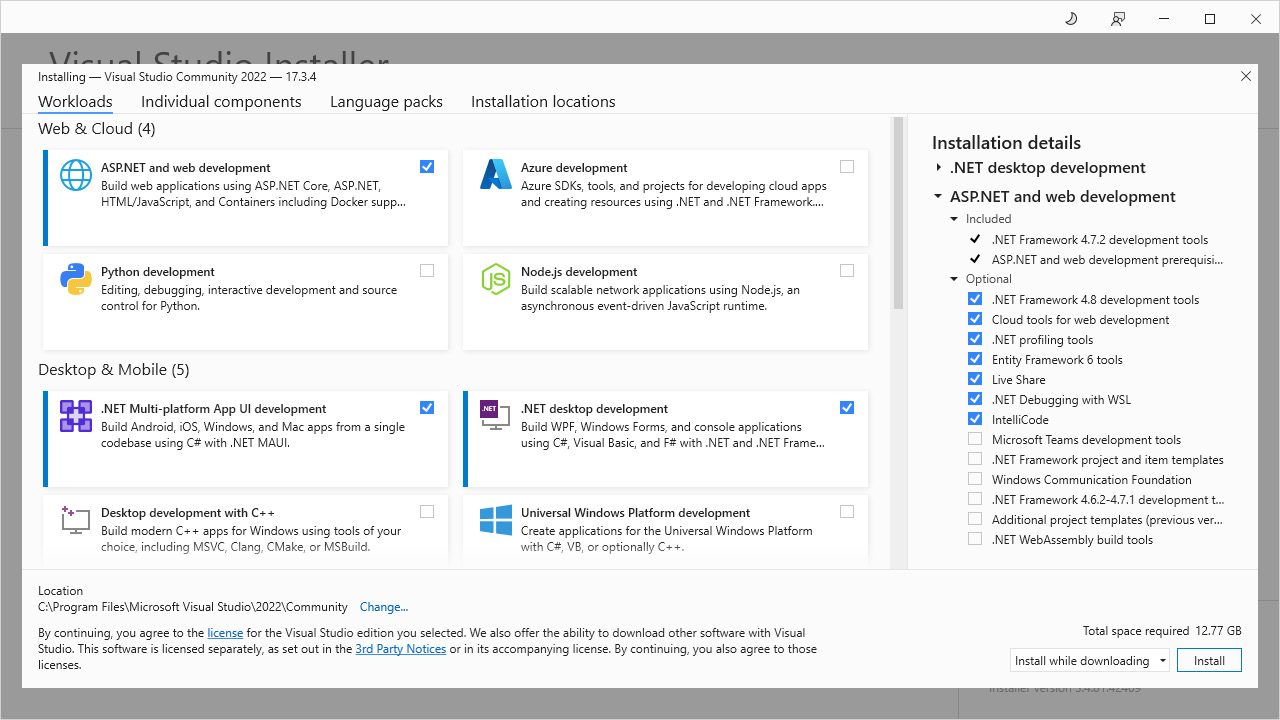Uncheck Cloud tools for web development
1280x720 pixels.
point(975,319)
